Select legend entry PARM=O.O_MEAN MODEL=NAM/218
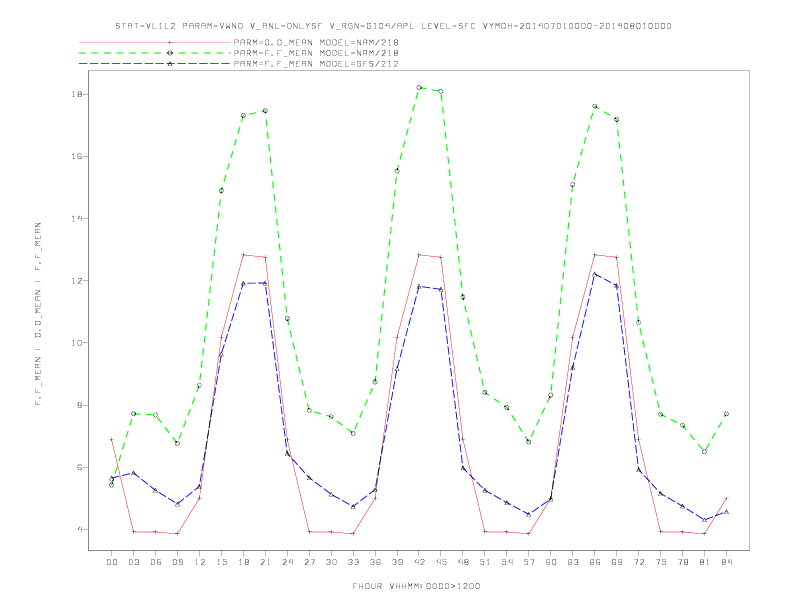The image size is (792, 612). pos(316,42)
